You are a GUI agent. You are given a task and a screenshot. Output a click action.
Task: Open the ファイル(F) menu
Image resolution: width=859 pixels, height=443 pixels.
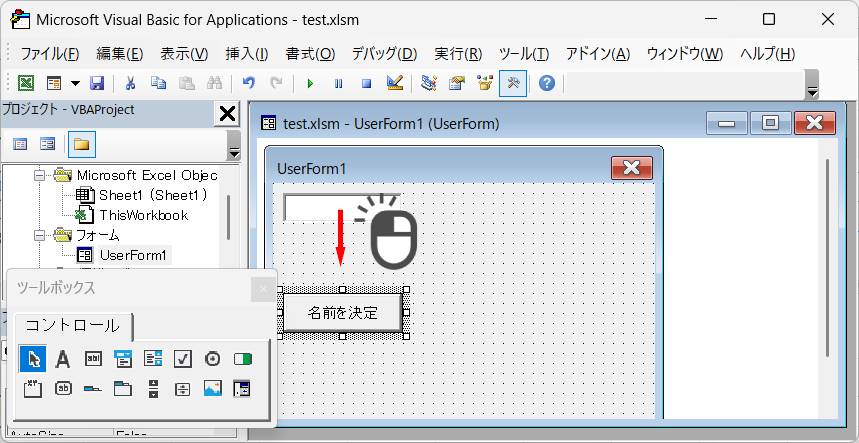click(50, 54)
